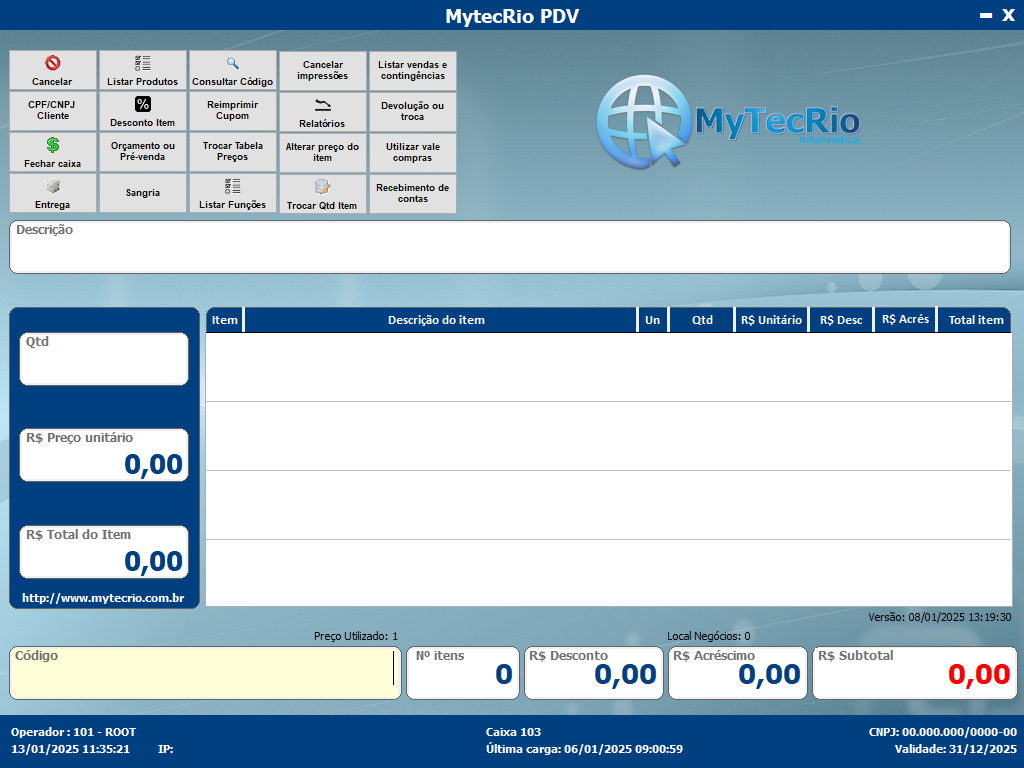Click inside the Código input field
Image resolution: width=1024 pixels, height=768 pixels.
(x=205, y=673)
